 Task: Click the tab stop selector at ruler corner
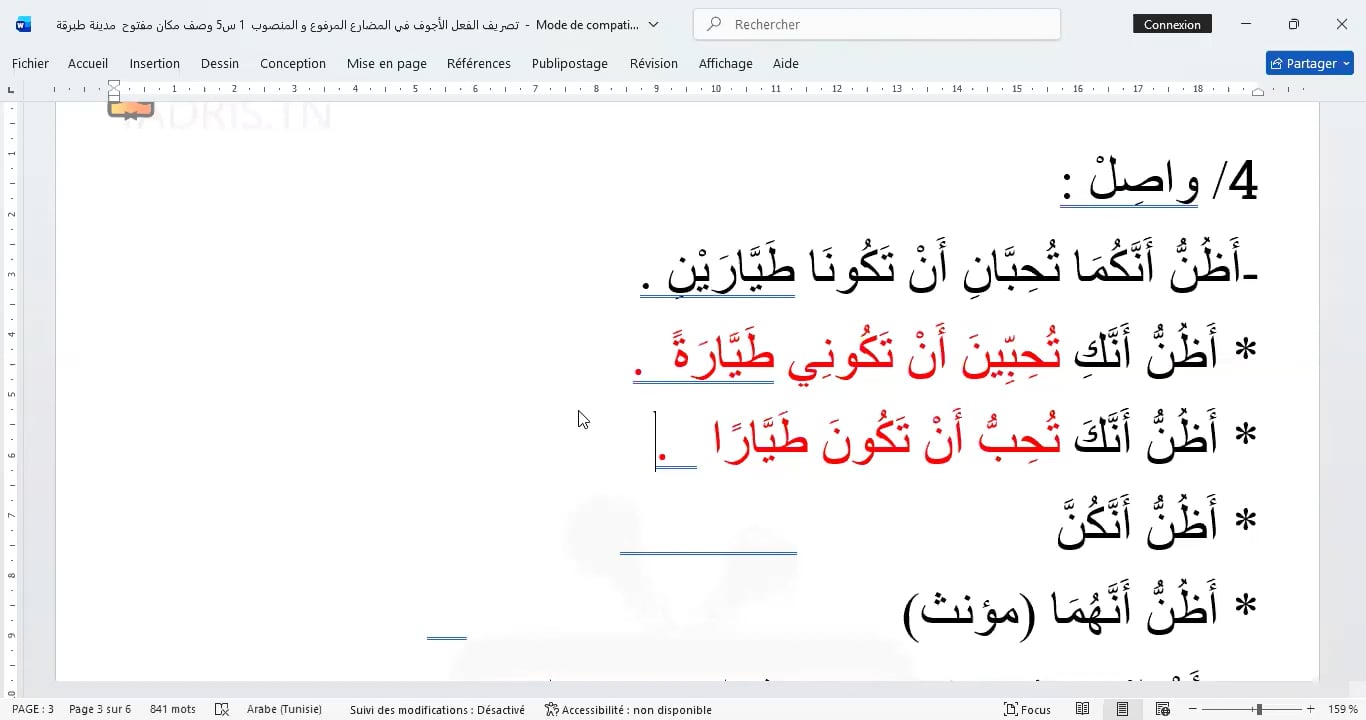pyautogui.click(x=11, y=90)
